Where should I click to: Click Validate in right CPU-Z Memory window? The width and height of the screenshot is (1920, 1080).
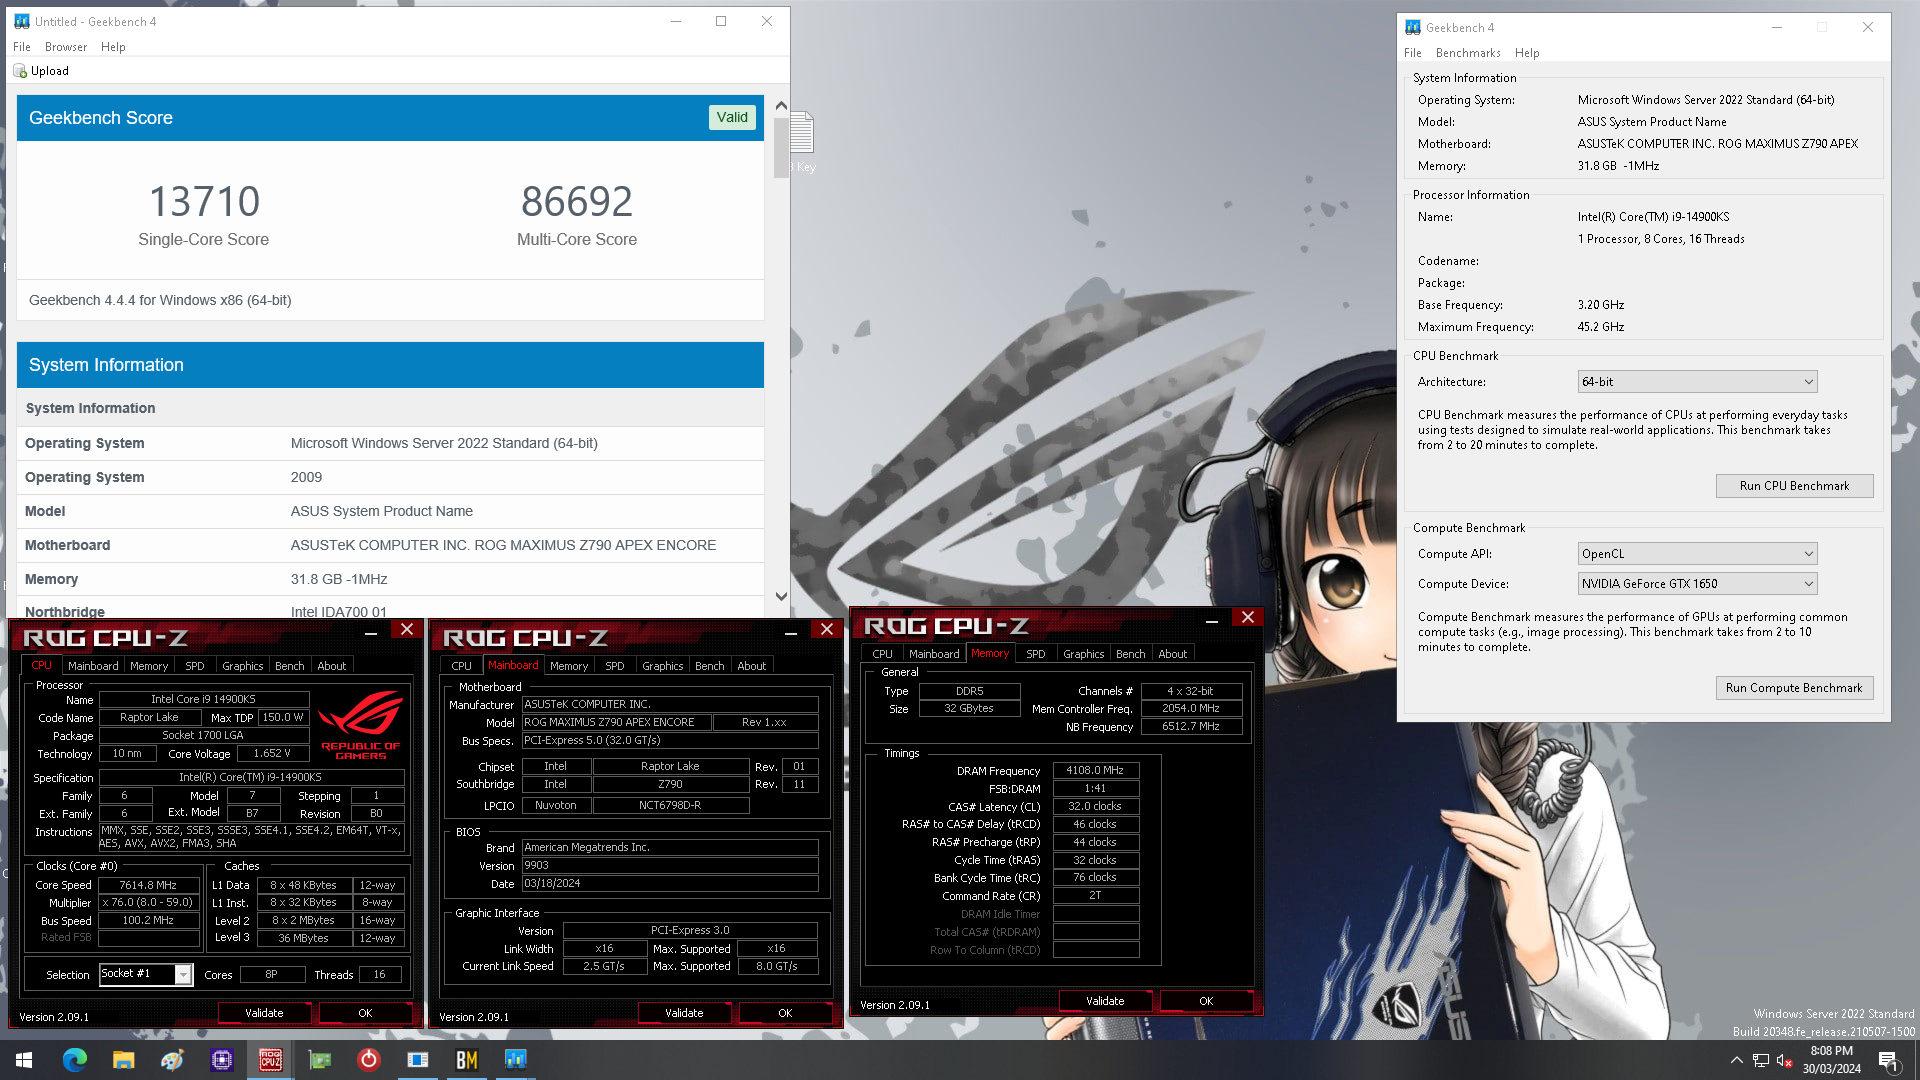tap(1105, 1001)
